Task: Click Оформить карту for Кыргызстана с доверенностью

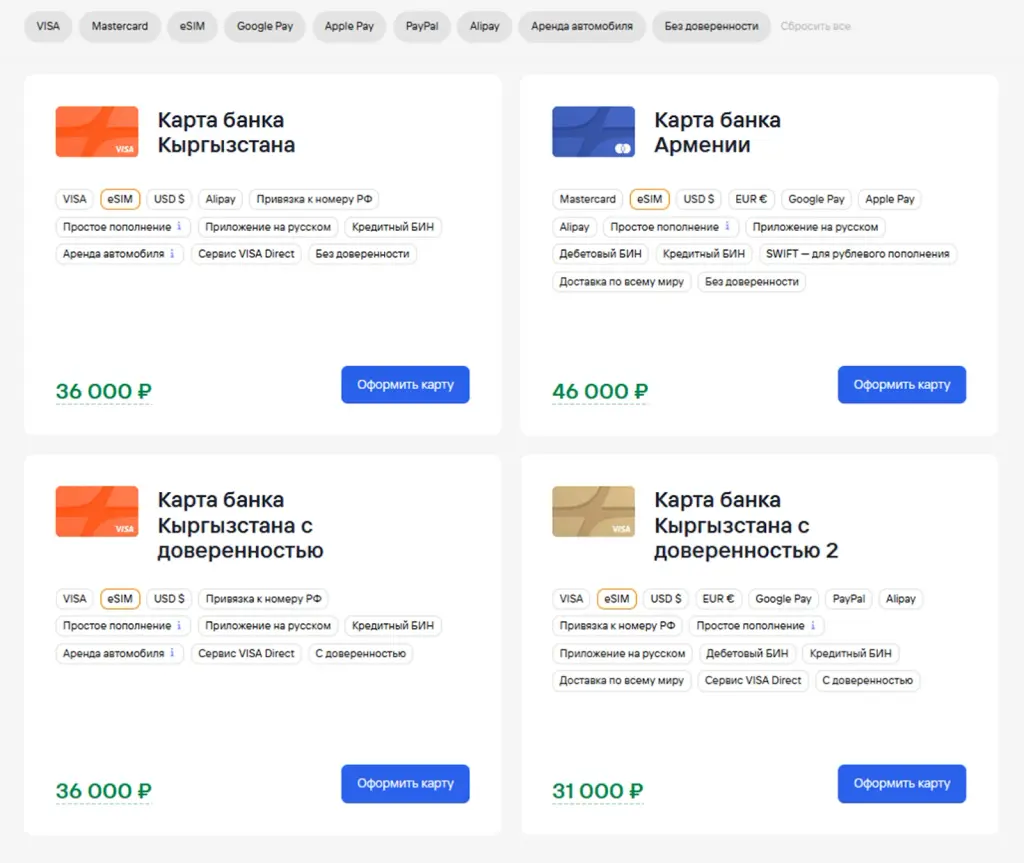Action: pos(405,783)
